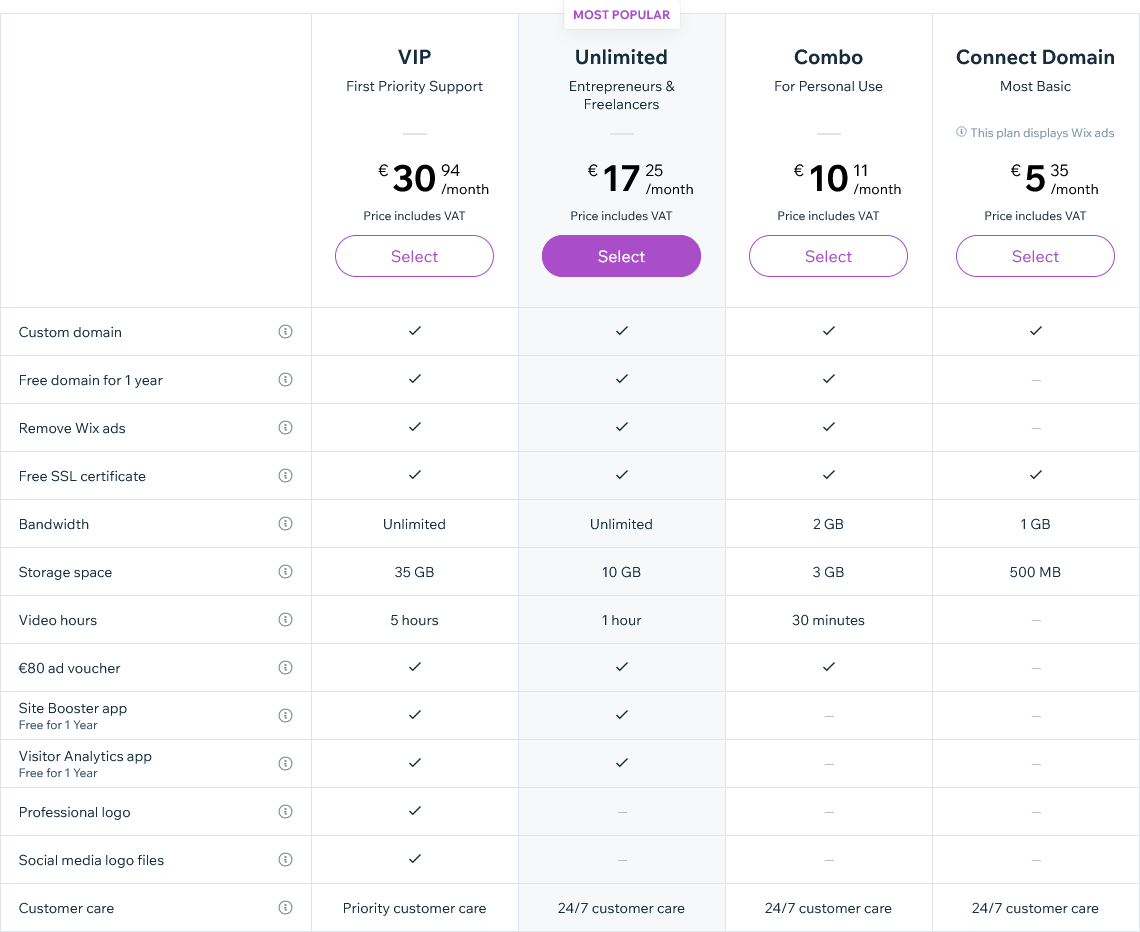This screenshot has width=1140, height=932.
Task: Select the Unlimited plan
Action: pyautogui.click(x=621, y=256)
